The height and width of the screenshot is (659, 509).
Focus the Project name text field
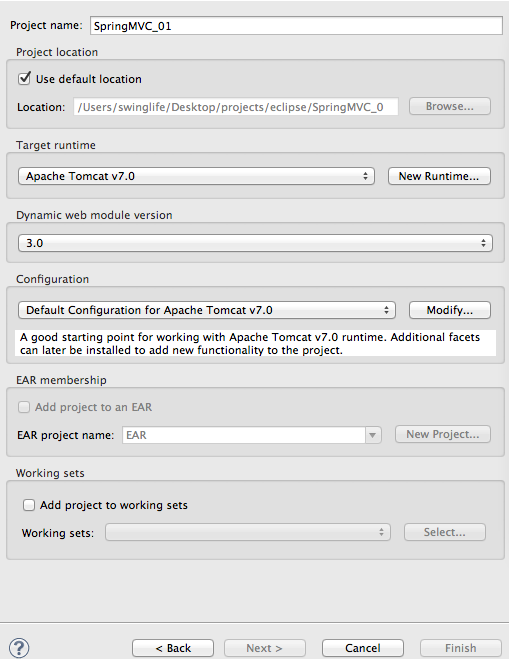296,26
